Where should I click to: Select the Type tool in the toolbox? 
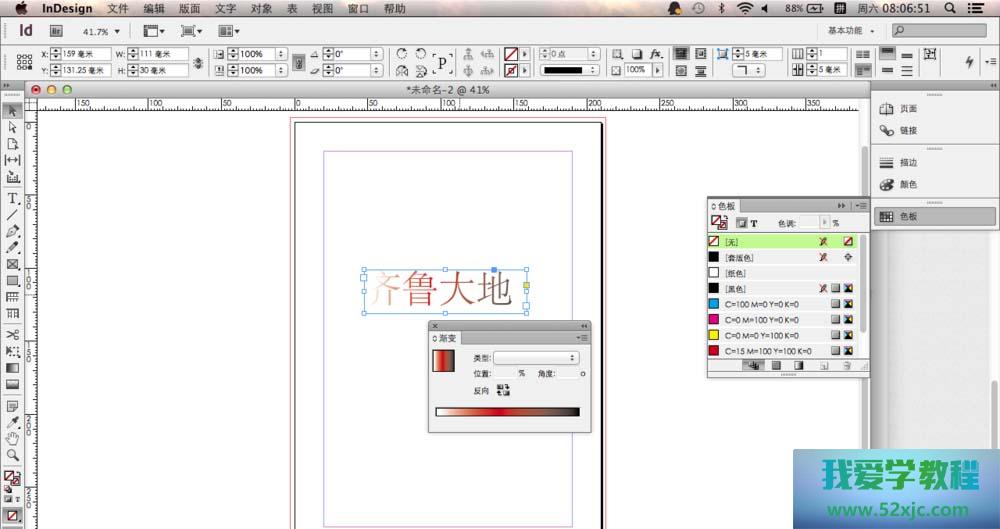(x=13, y=198)
